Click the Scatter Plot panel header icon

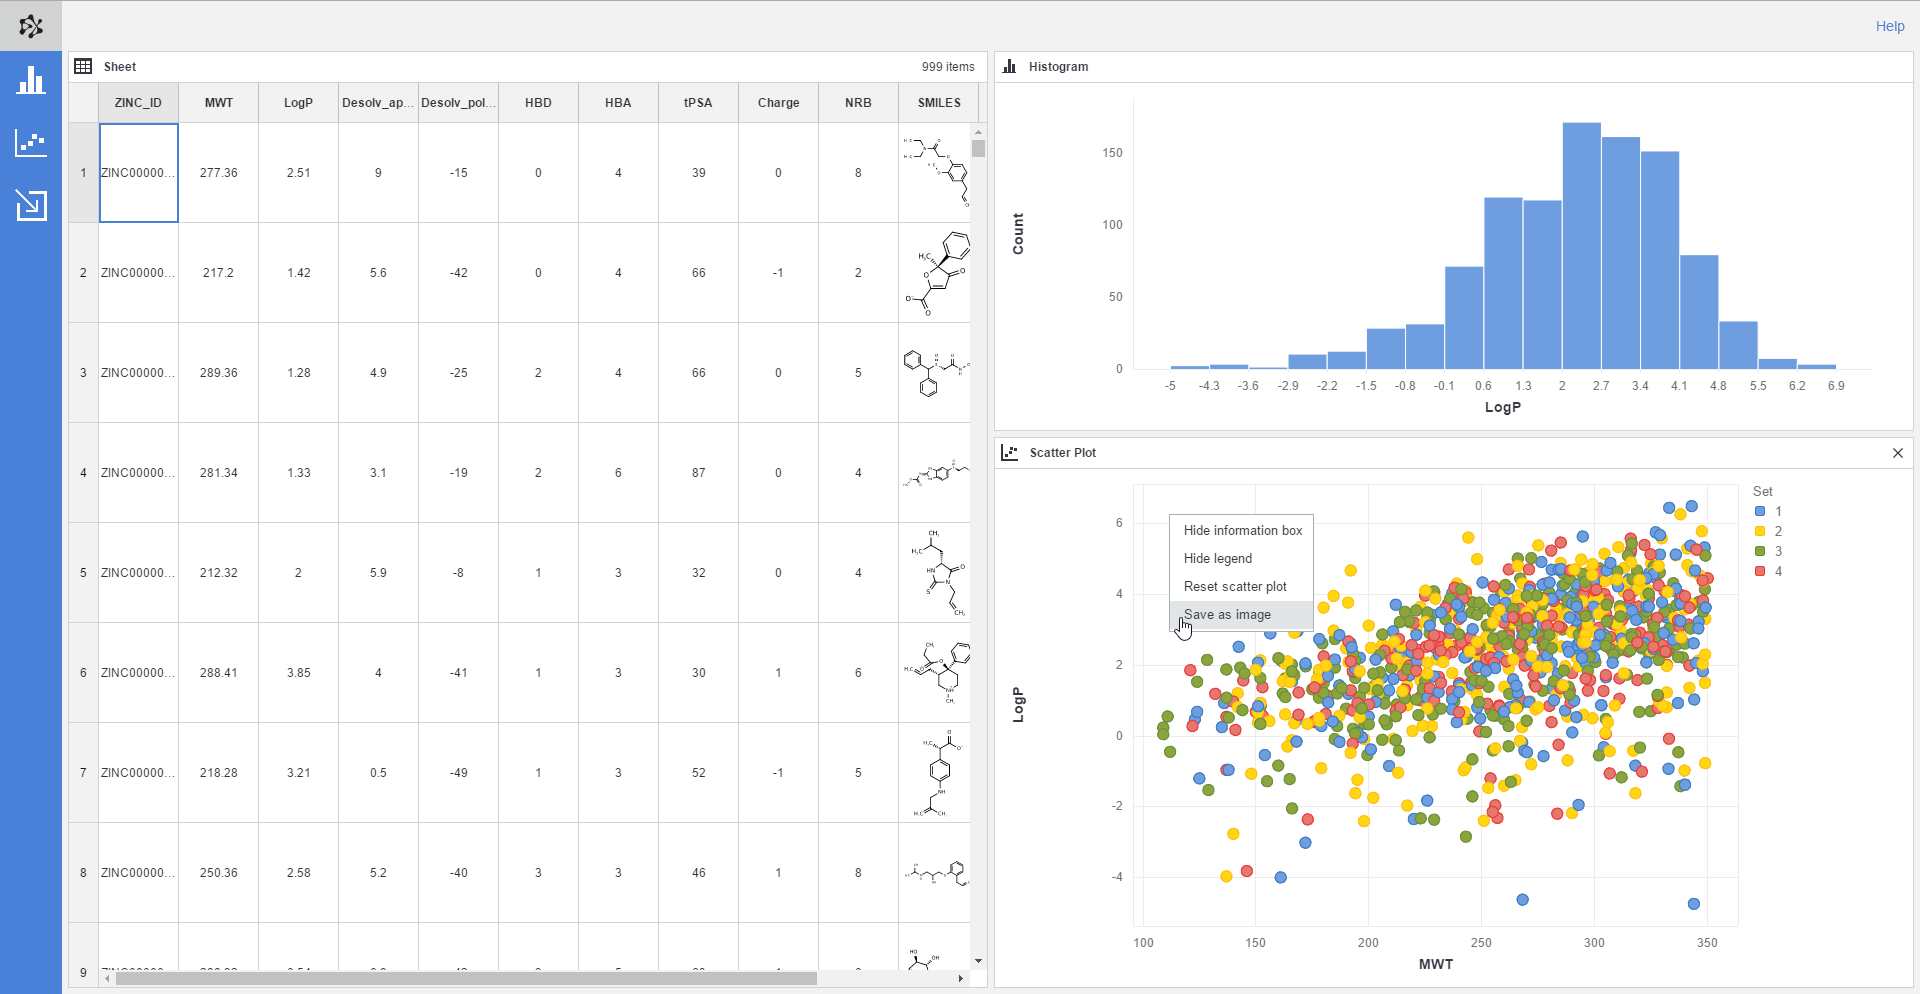pyautogui.click(x=1009, y=453)
